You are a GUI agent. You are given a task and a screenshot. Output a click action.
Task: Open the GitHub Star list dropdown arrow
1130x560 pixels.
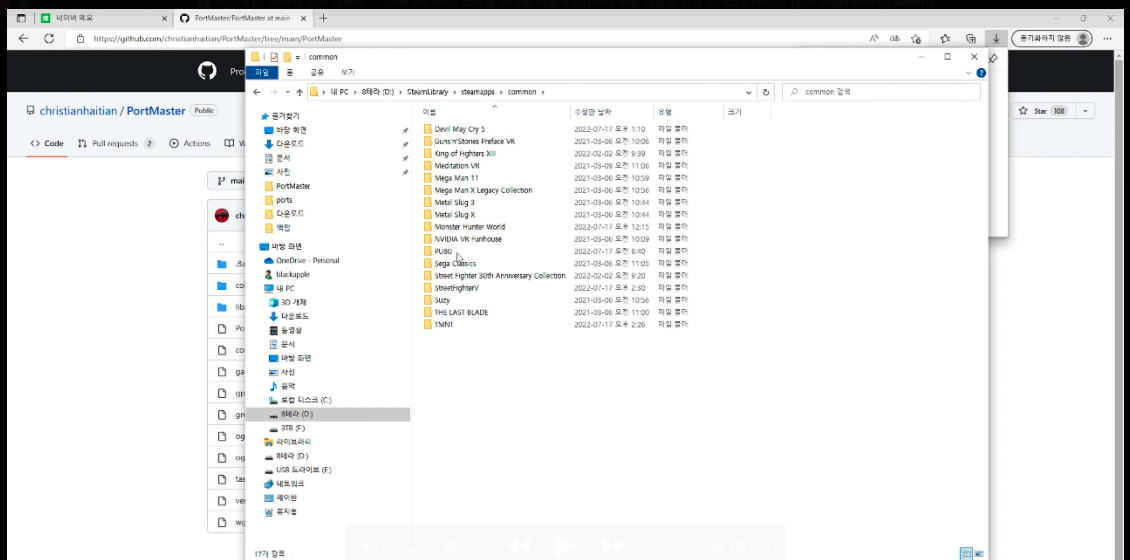(1085, 111)
